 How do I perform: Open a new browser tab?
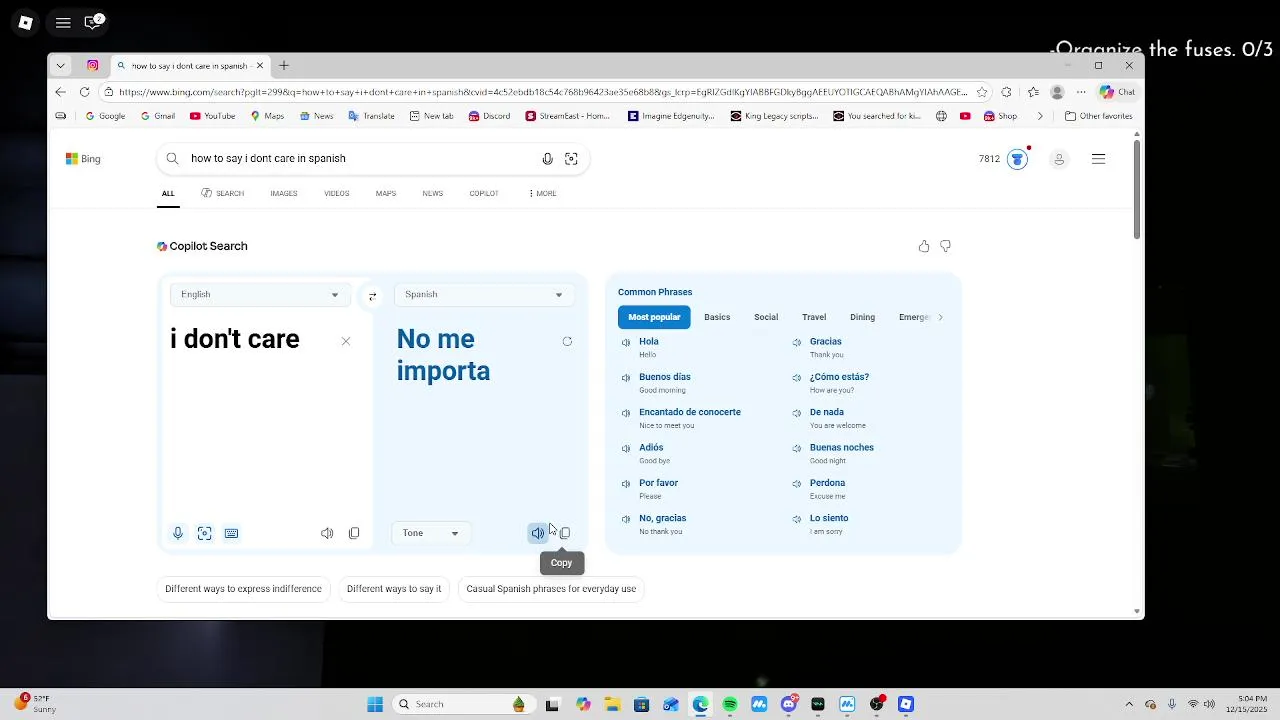(x=284, y=66)
